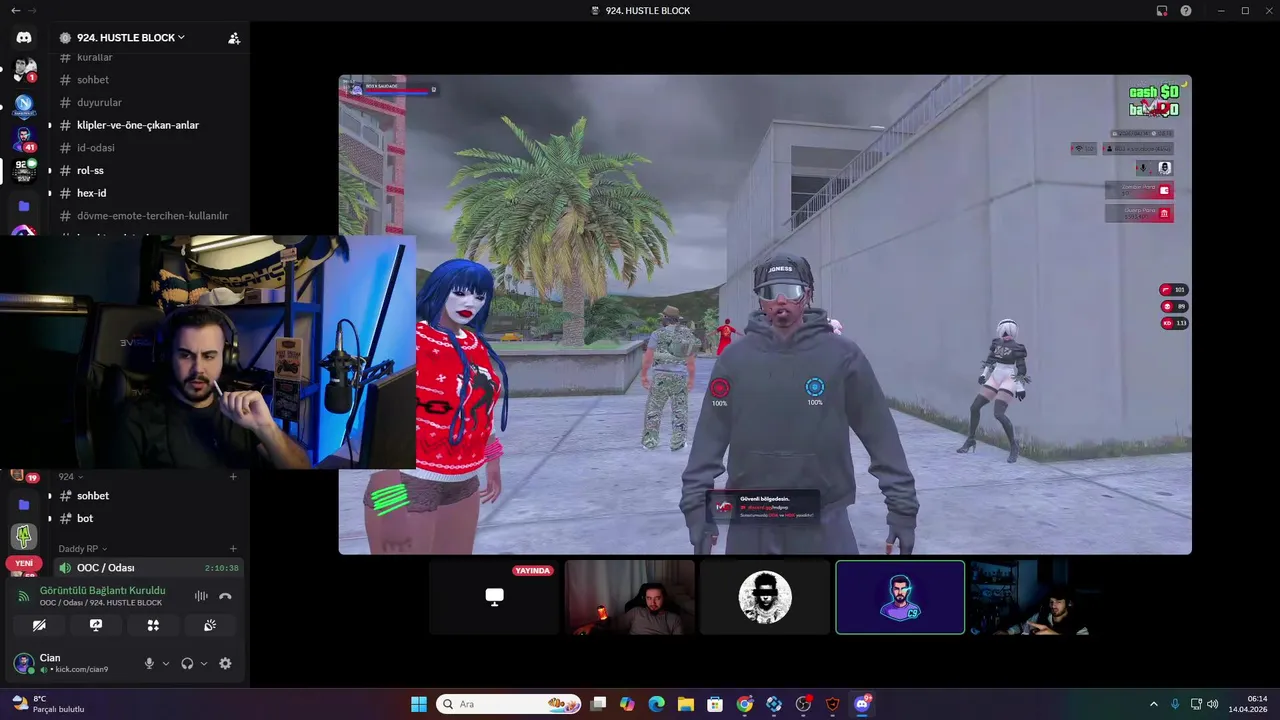The width and height of the screenshot is (1280, 720).
Task: Open the inbox icon in title bar
Action: (1162, 10)
